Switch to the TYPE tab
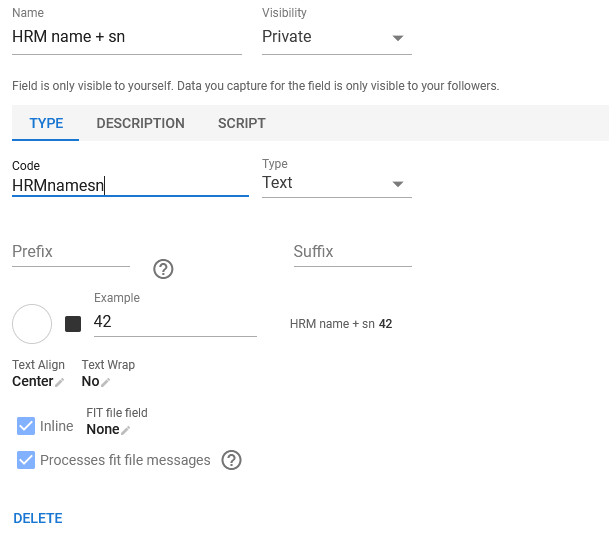This screenshot has width=609, height=539. point(46,124)
